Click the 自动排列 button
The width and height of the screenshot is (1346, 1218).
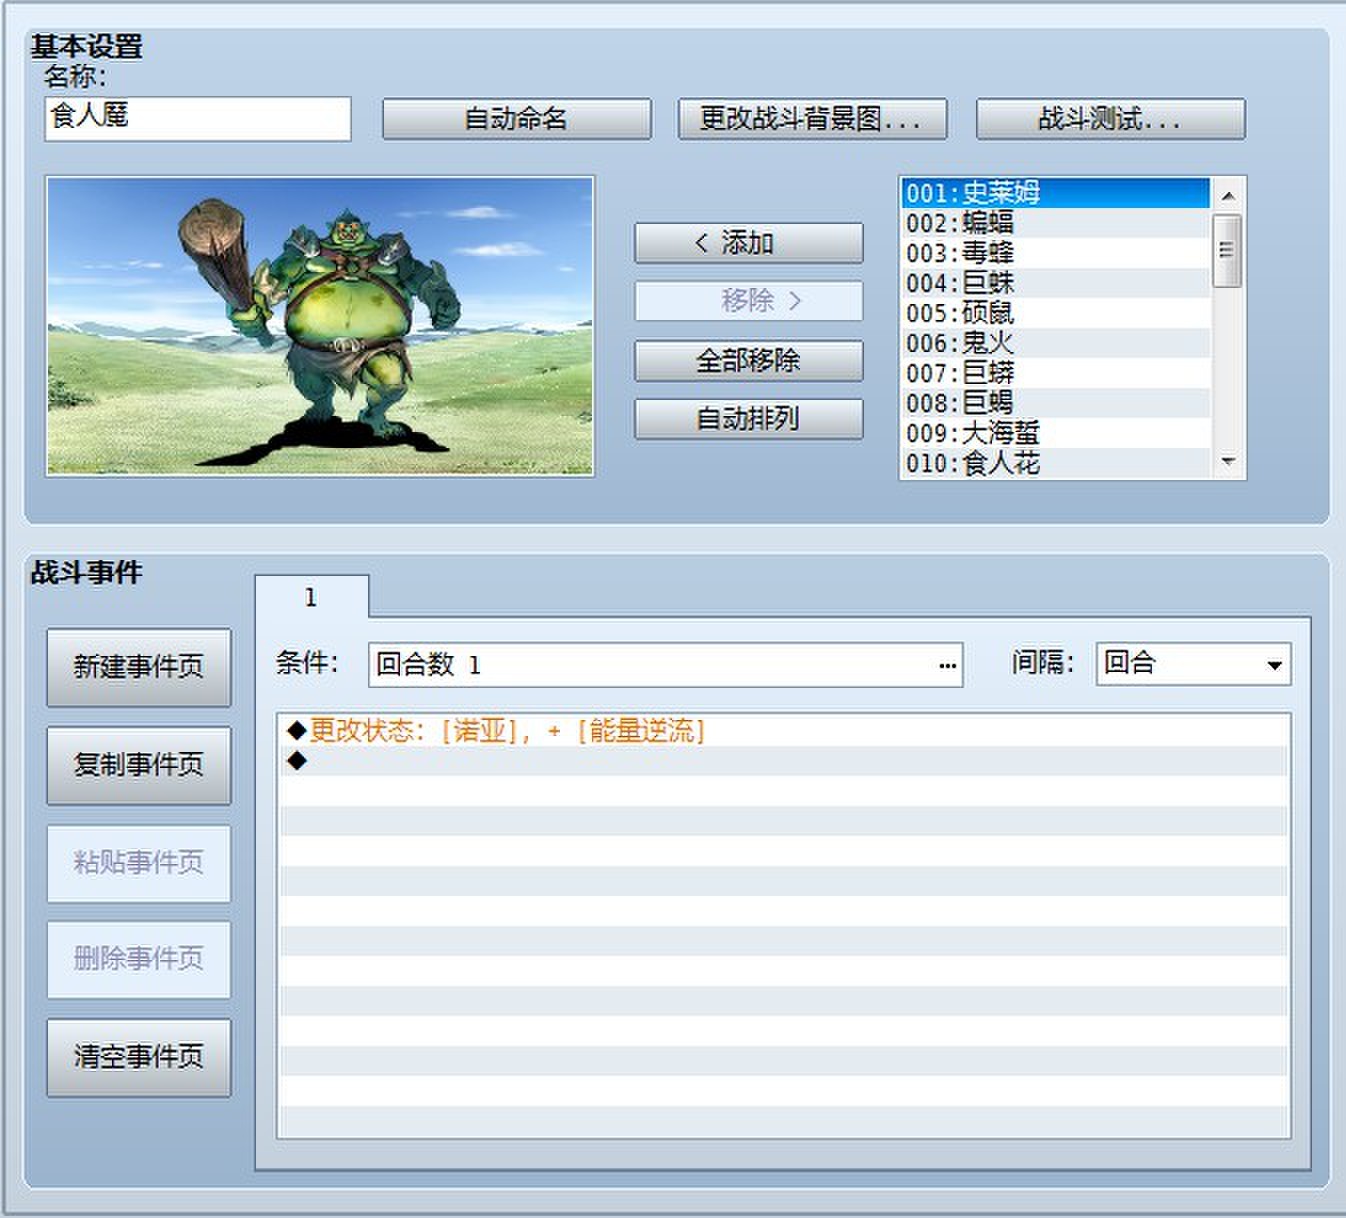tap(748, 418)
